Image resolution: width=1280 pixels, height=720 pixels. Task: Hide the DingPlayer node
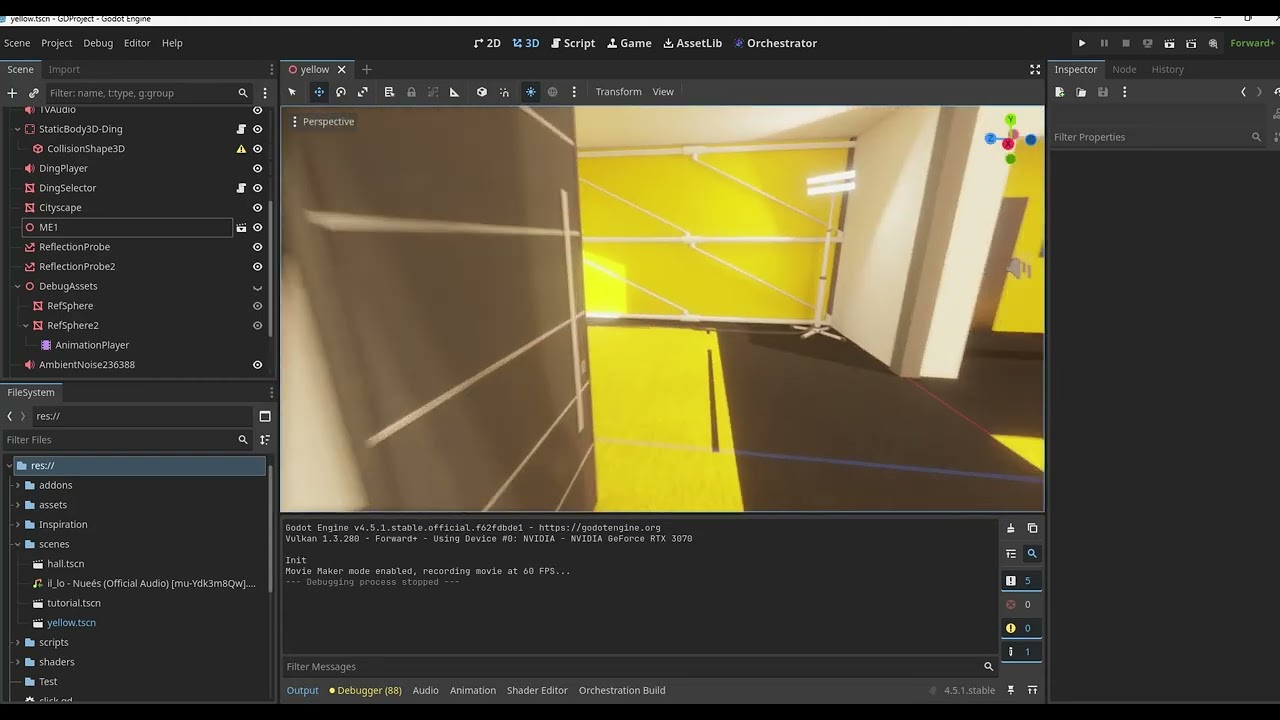(257, 169)
